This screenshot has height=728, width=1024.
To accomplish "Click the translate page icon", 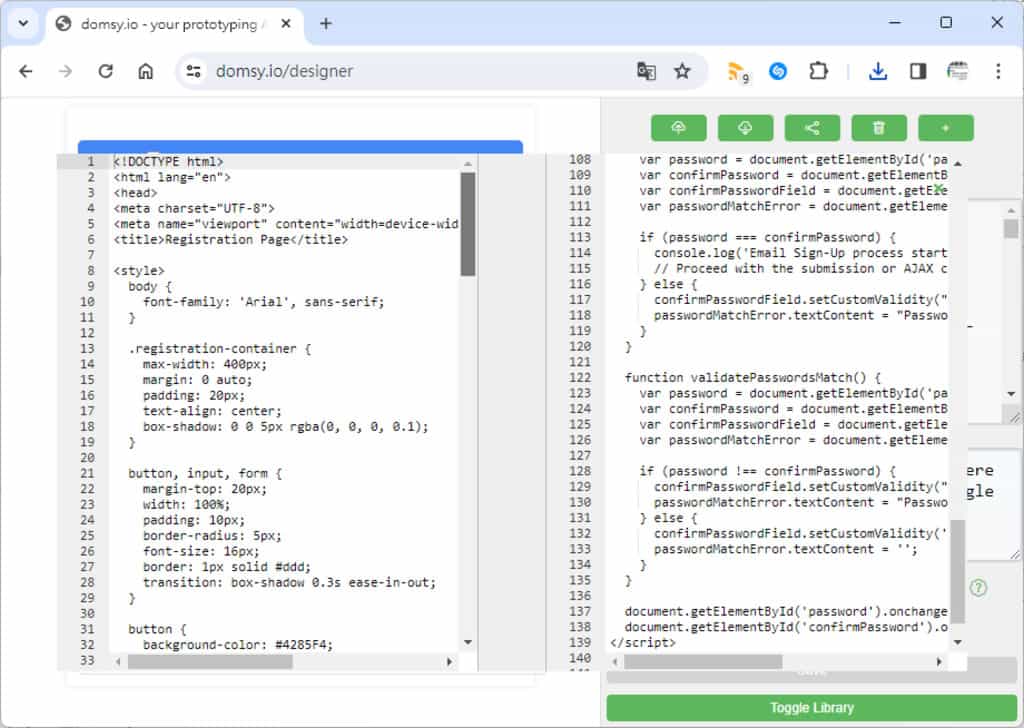I will click(x=646, y=71).
